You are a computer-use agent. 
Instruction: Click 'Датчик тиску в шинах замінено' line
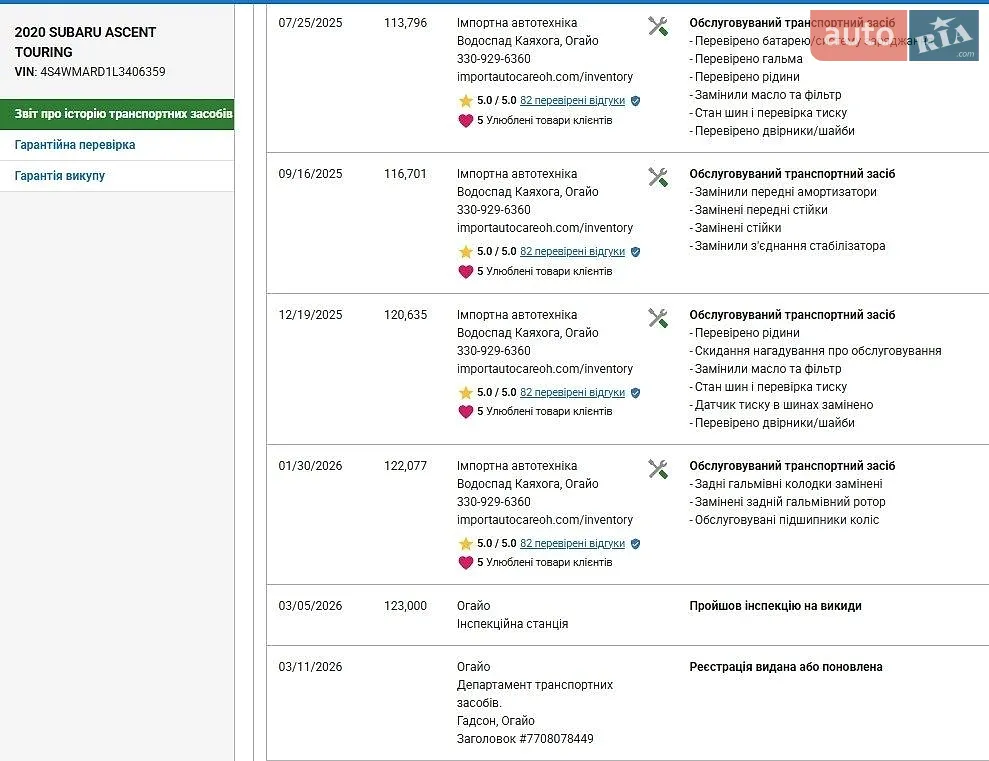pyautogui.click(x=781, y=405)
